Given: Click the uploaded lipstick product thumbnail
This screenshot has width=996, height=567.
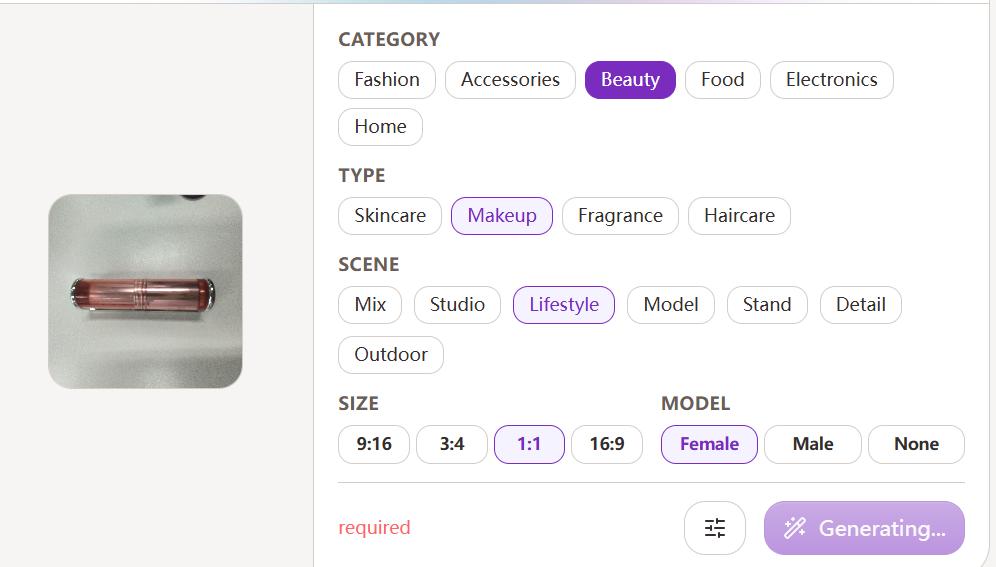Looking at the screenshot, I should [145, 291].
